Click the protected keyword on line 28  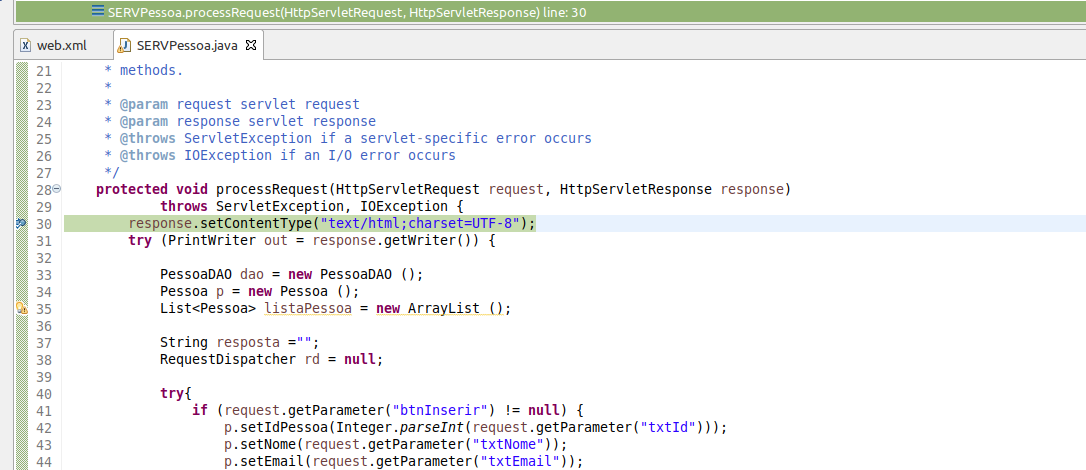pyautogui.click(x=132, y=190)
